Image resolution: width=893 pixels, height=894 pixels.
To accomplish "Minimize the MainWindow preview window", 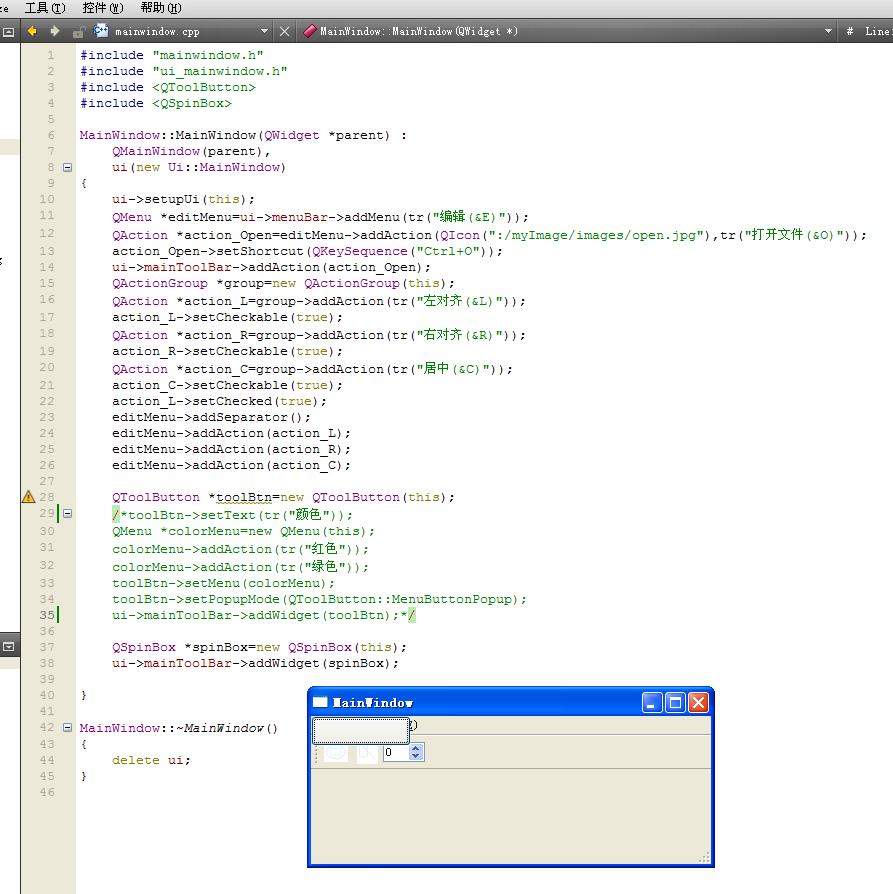I will (x=652, y=702).
